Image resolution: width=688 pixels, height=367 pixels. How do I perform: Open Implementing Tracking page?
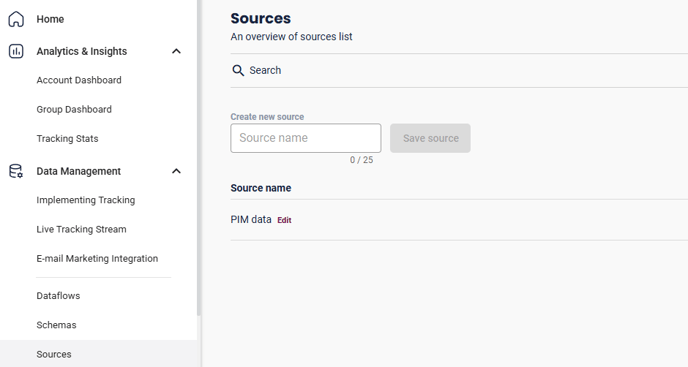(86, 200)
